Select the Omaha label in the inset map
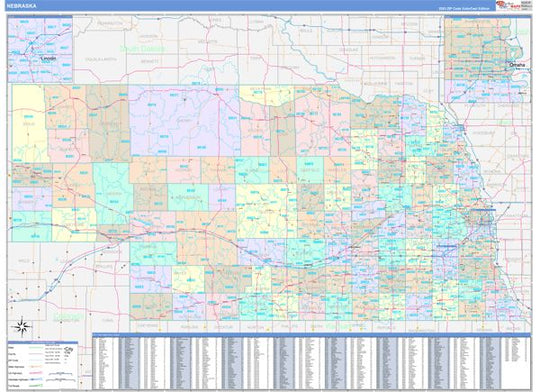 tap(517, 64)
